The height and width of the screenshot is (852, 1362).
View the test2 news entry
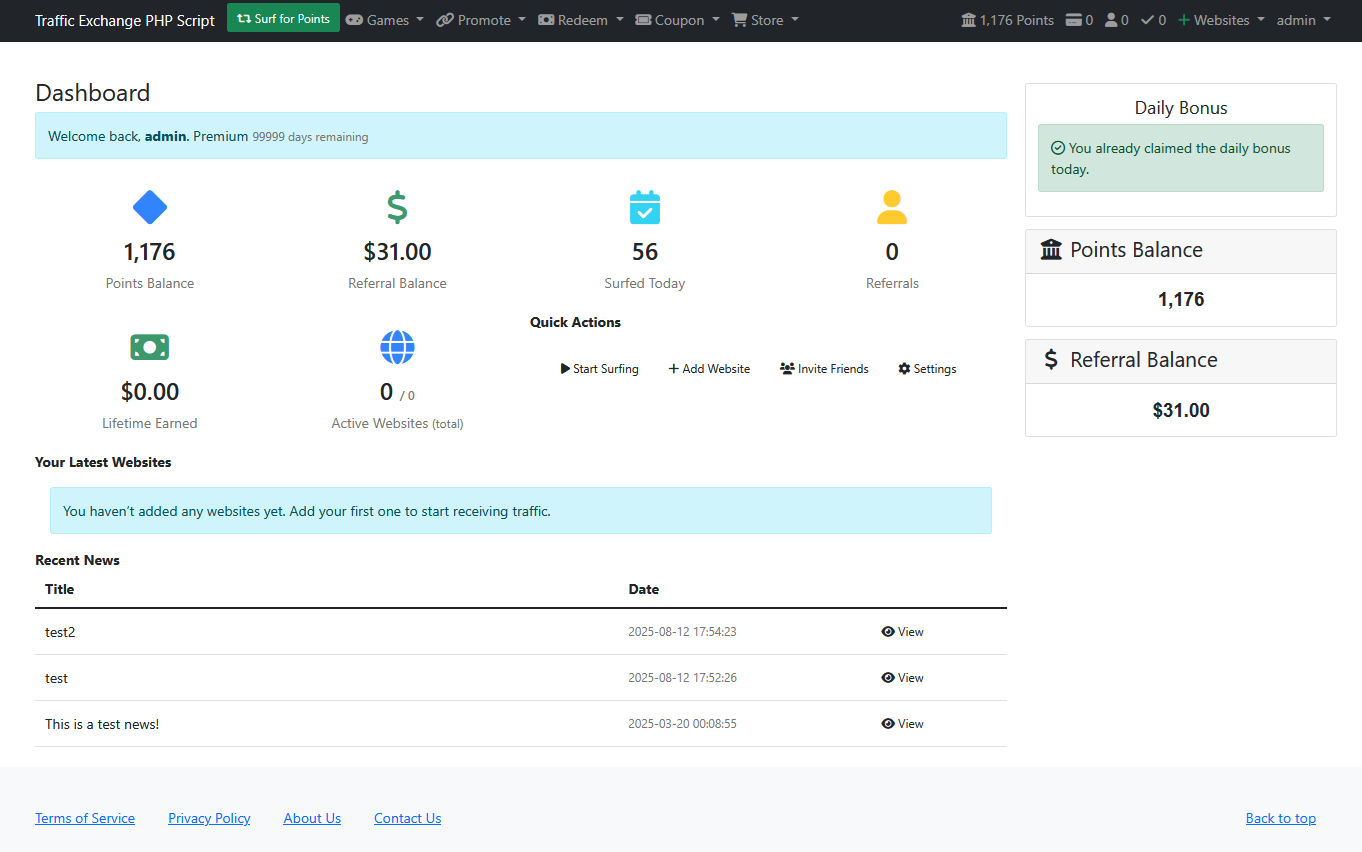click(902, 632)
